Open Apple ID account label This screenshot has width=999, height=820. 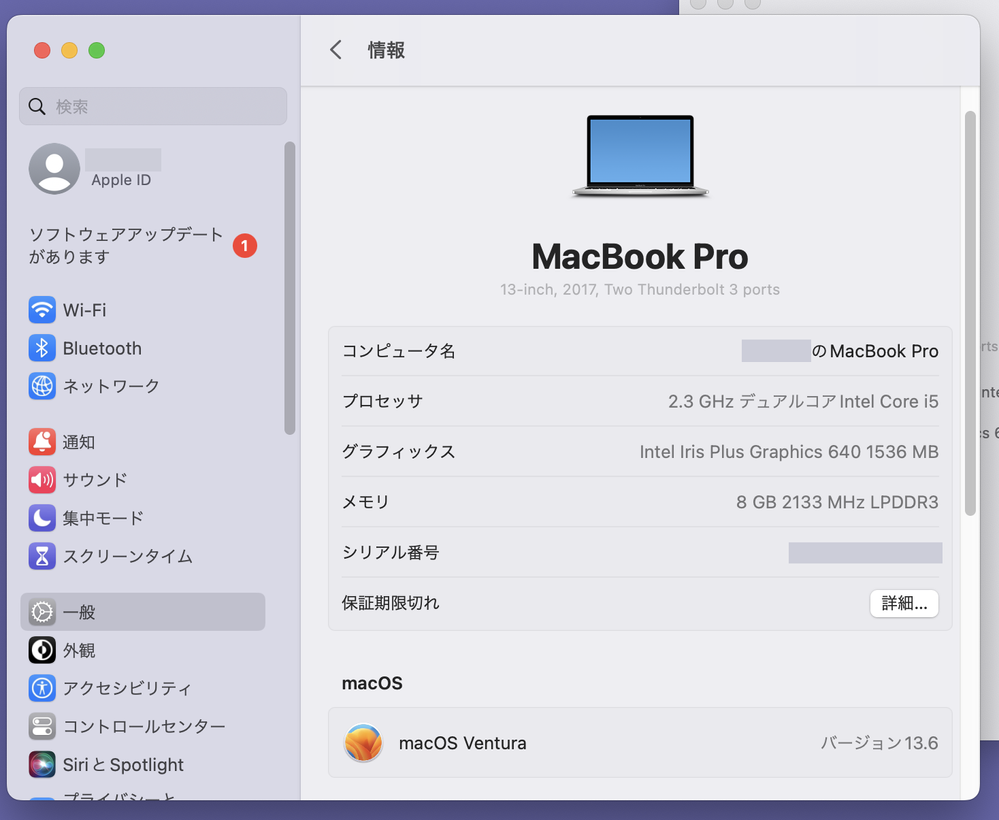tap(121, 180)
